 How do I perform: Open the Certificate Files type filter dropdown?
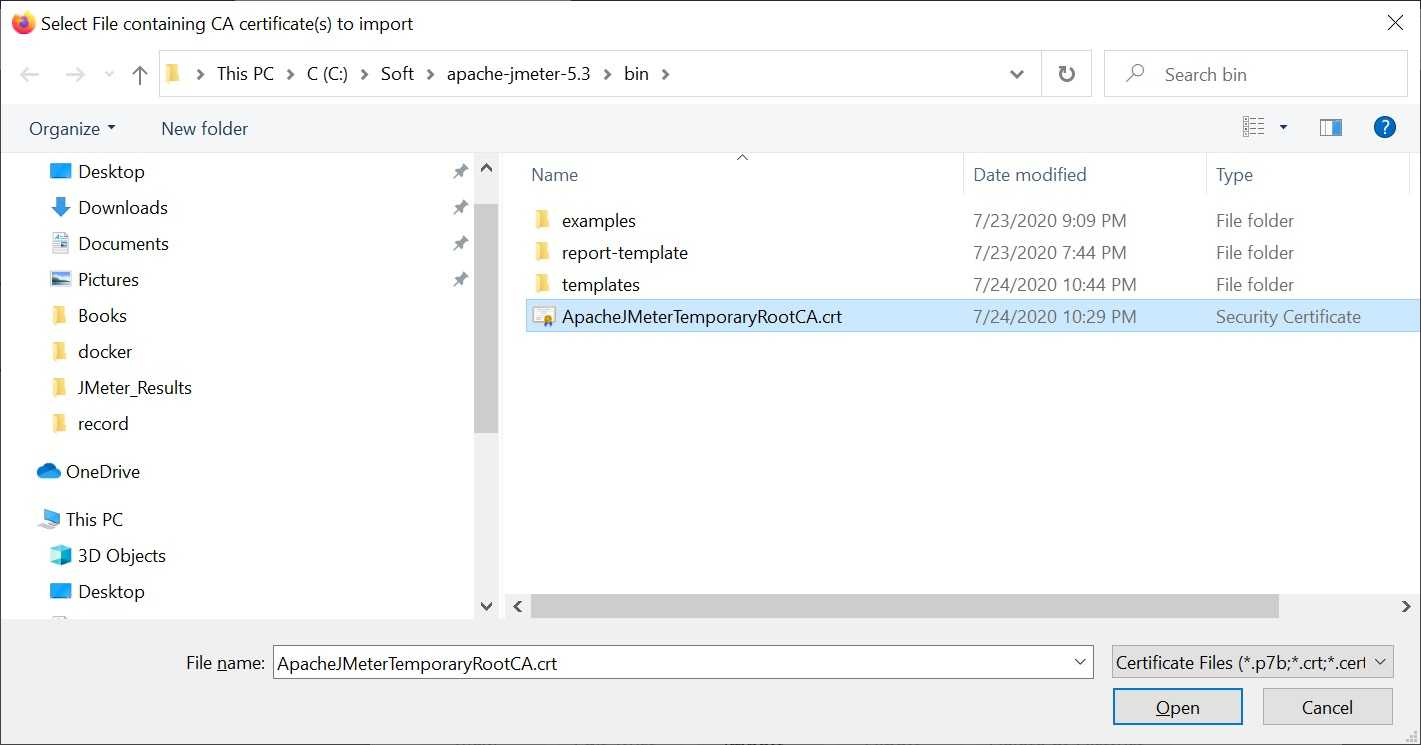[x=1252, y=662]
